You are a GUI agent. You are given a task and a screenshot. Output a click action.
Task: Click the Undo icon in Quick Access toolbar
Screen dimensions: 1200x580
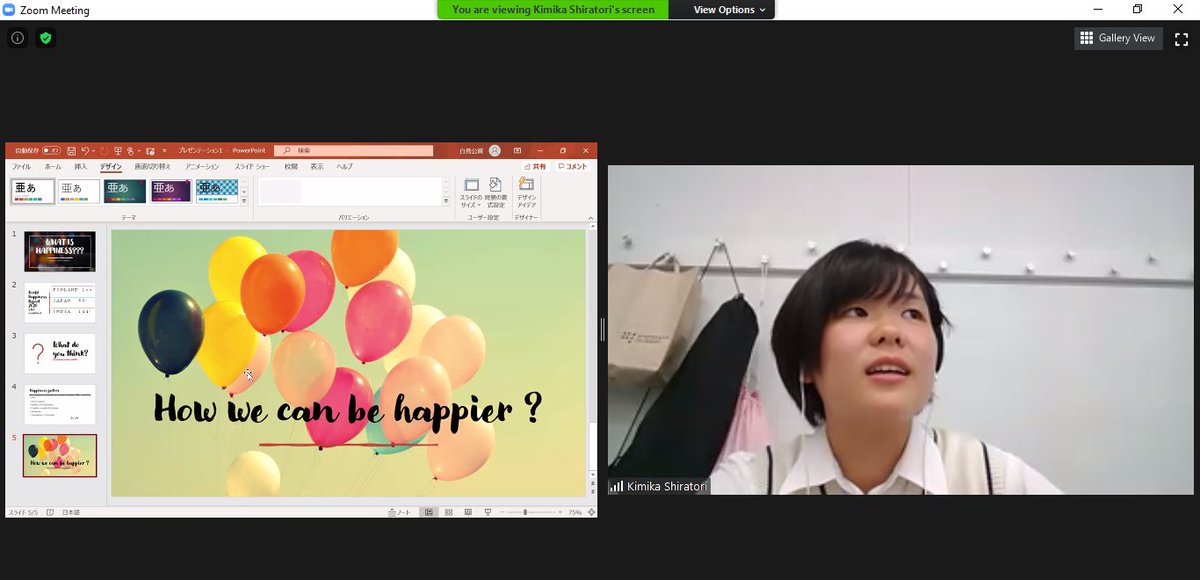click(84, 150)
